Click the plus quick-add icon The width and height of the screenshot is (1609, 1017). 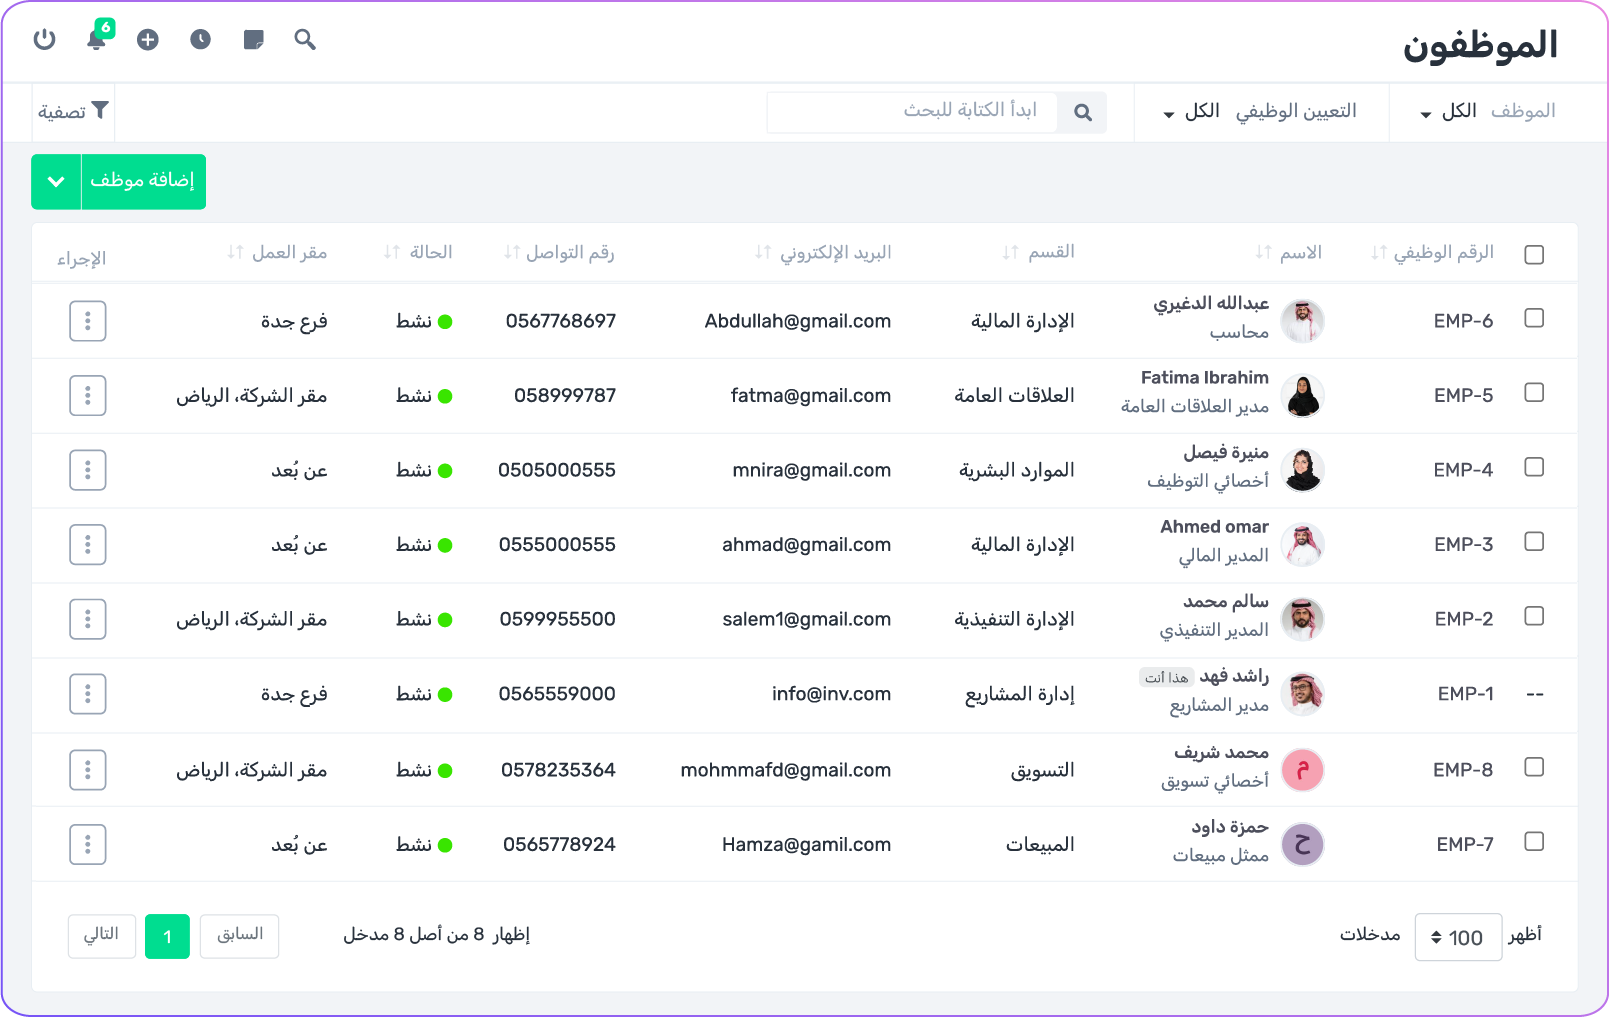pos(148,39)
